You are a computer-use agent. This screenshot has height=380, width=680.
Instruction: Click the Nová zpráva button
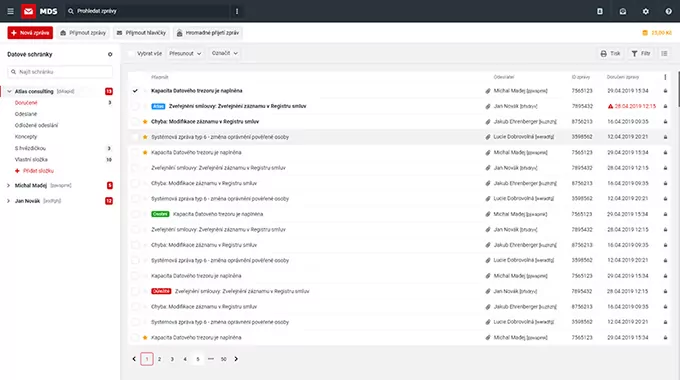[x=30, y=33]
